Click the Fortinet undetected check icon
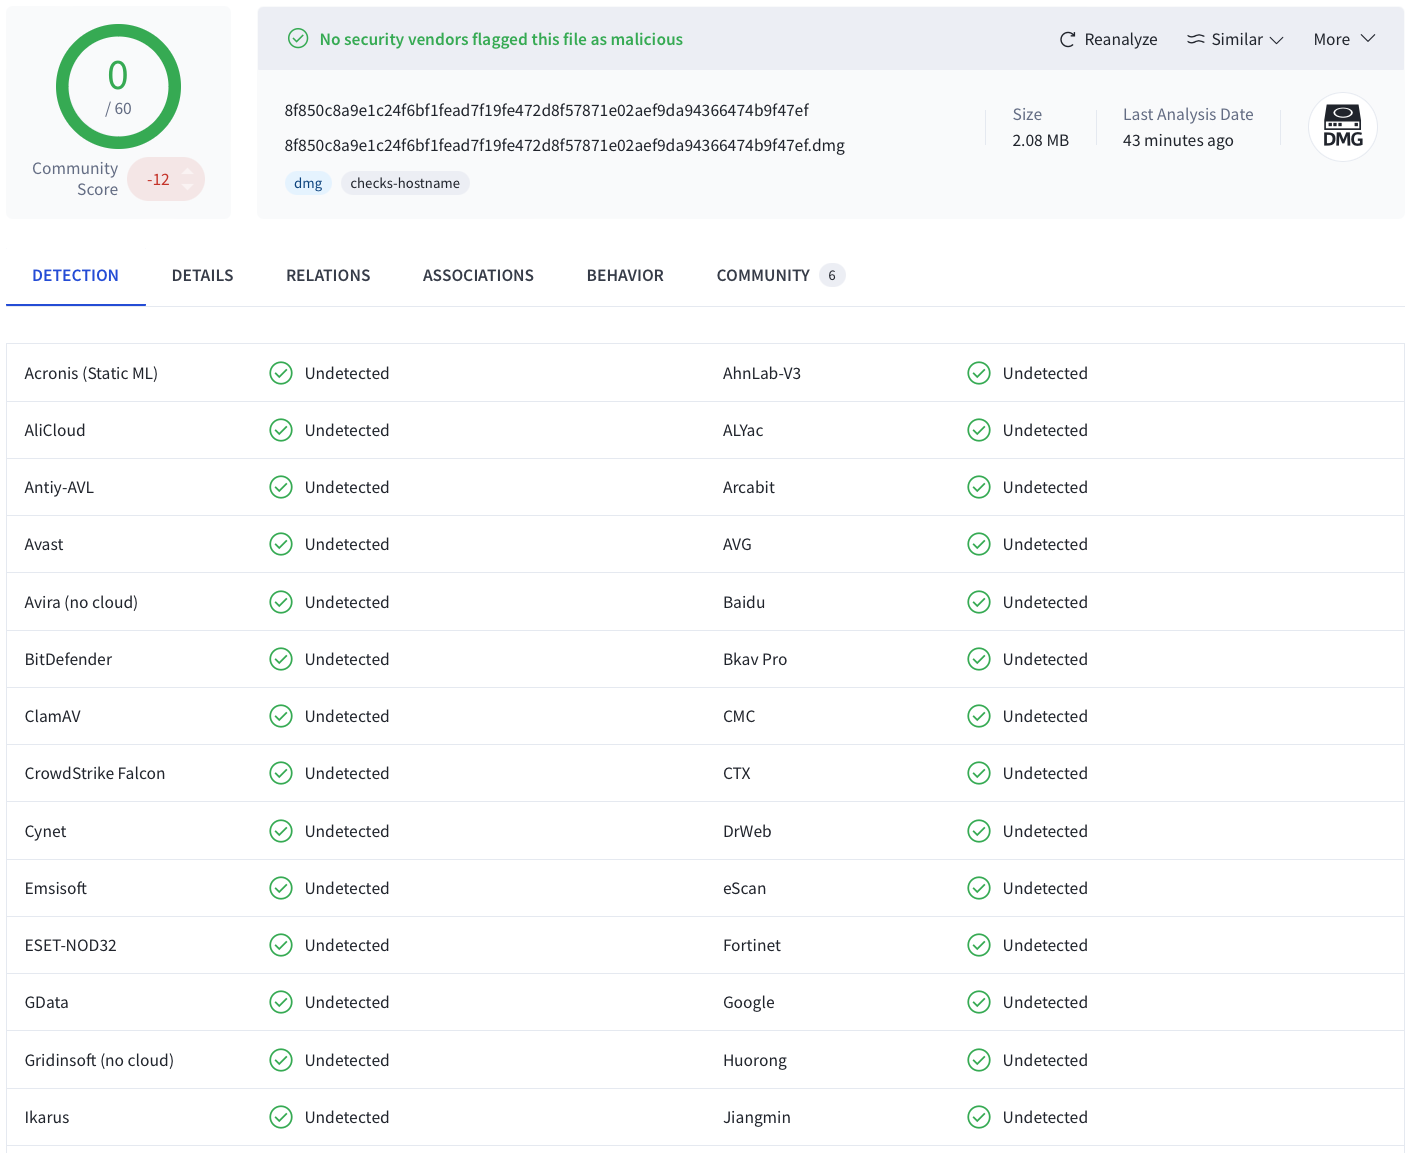The image size is (1412, 1153). click(x=979, y=945)
